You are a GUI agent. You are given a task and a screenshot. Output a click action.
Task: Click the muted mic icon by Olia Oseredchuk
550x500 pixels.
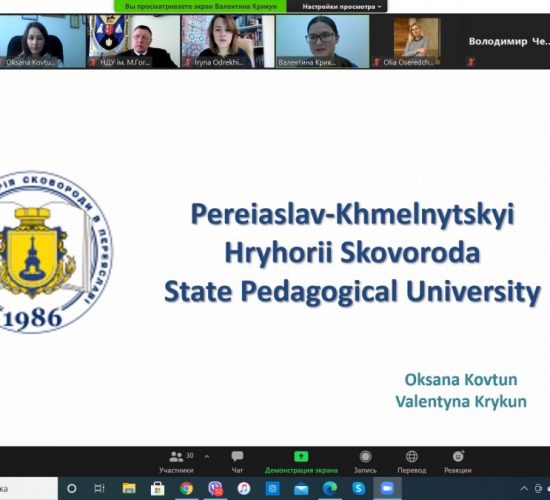point(376,62)
